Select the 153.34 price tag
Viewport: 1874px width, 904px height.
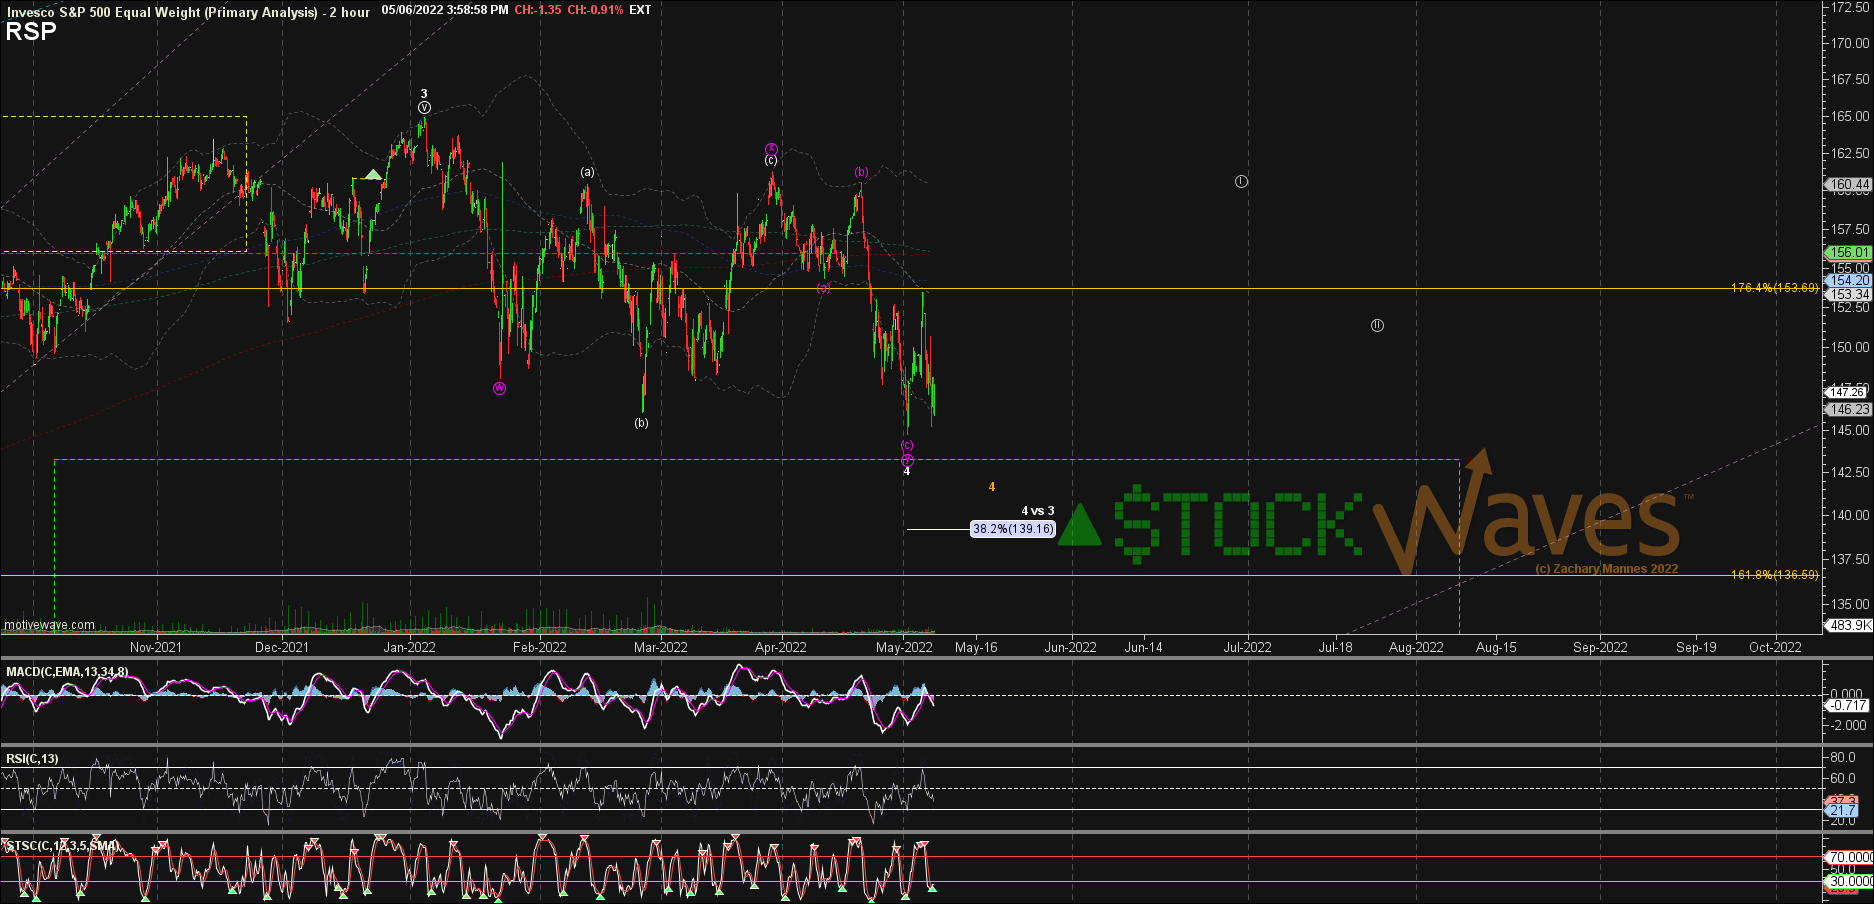coord(1849,295)
